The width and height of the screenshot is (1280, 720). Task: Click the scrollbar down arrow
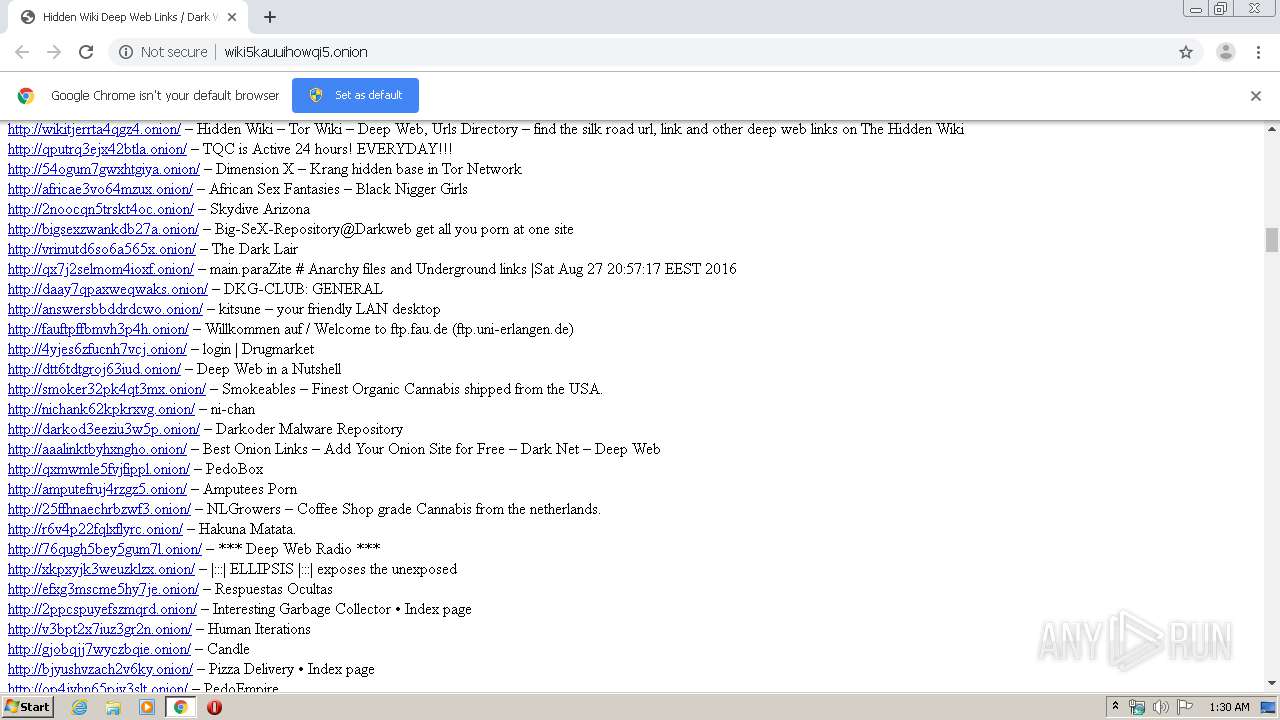click(x=1272, y=683)
